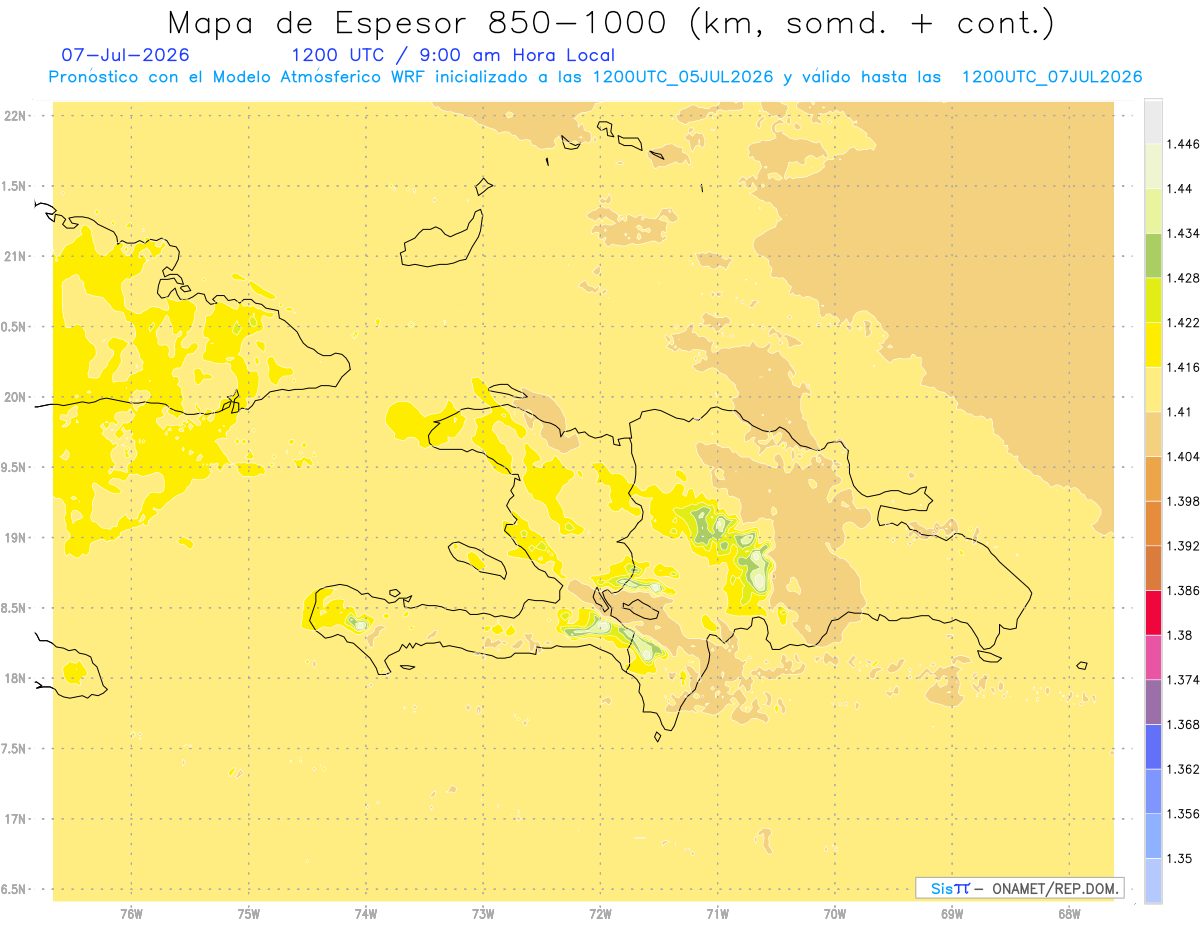This screenshot has width=1200, height=927.
Task: Select the date label '07-Jul-2026'
Action: click(x=125, y=56)
